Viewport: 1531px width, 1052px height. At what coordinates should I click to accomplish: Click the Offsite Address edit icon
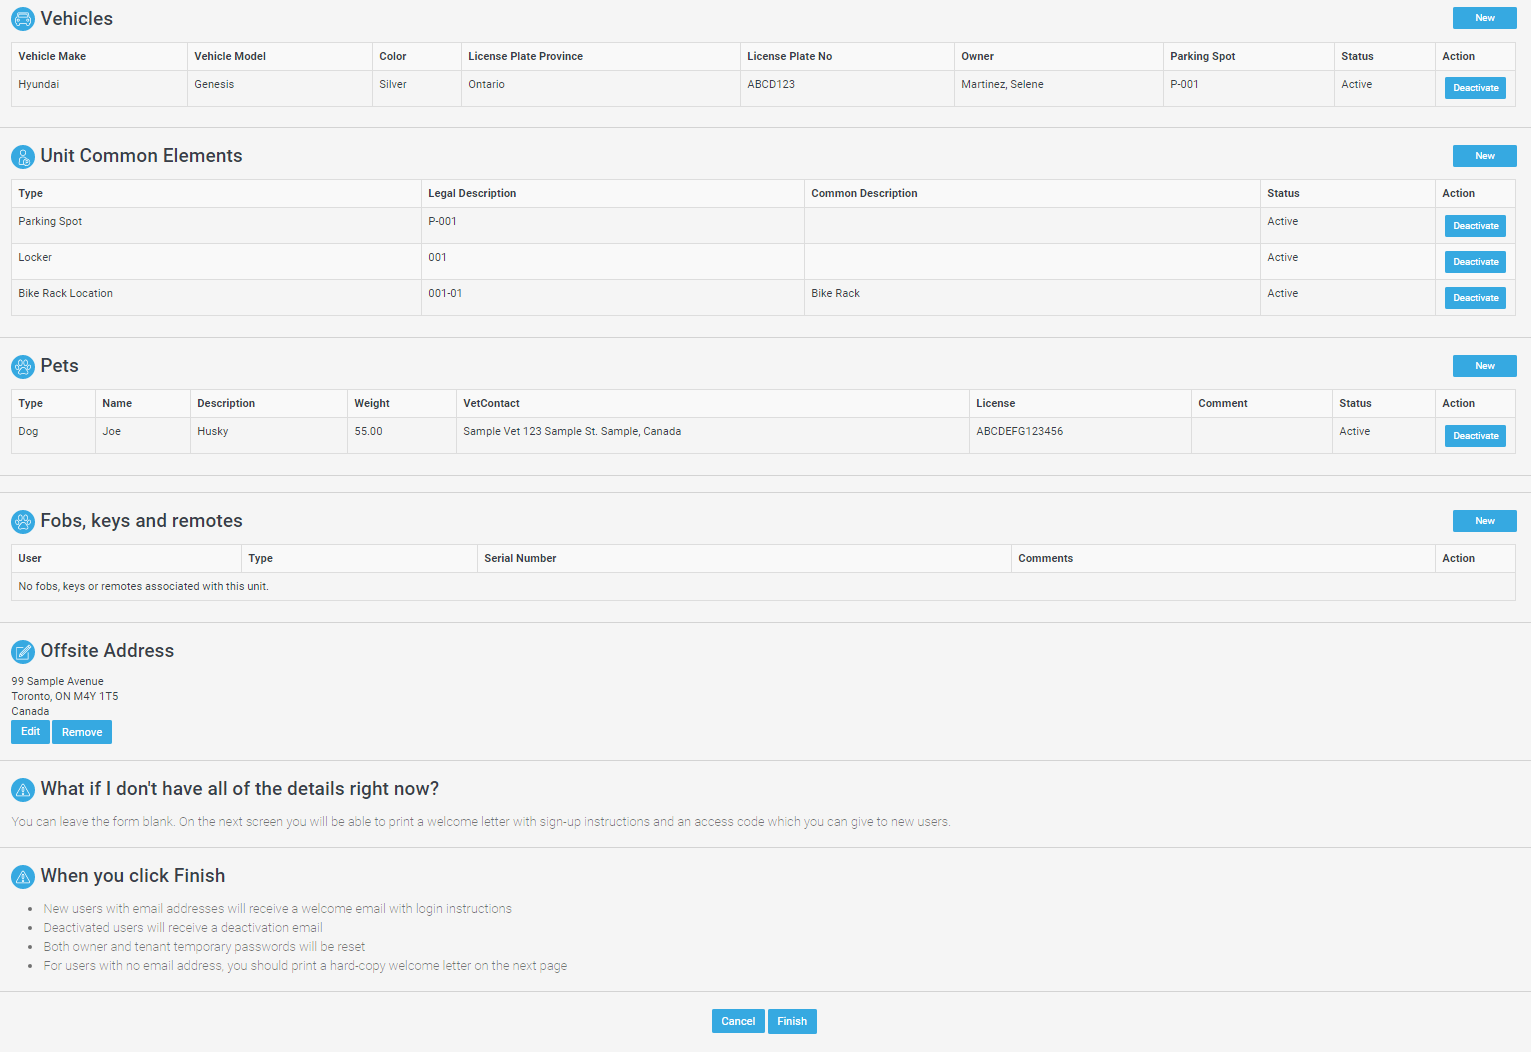pos(22,651)
